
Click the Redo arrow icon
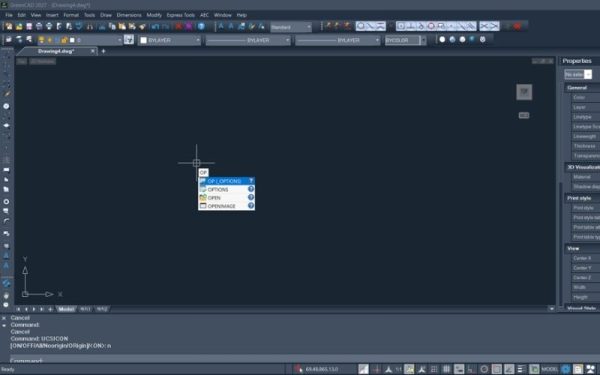(x=165, y=26)
